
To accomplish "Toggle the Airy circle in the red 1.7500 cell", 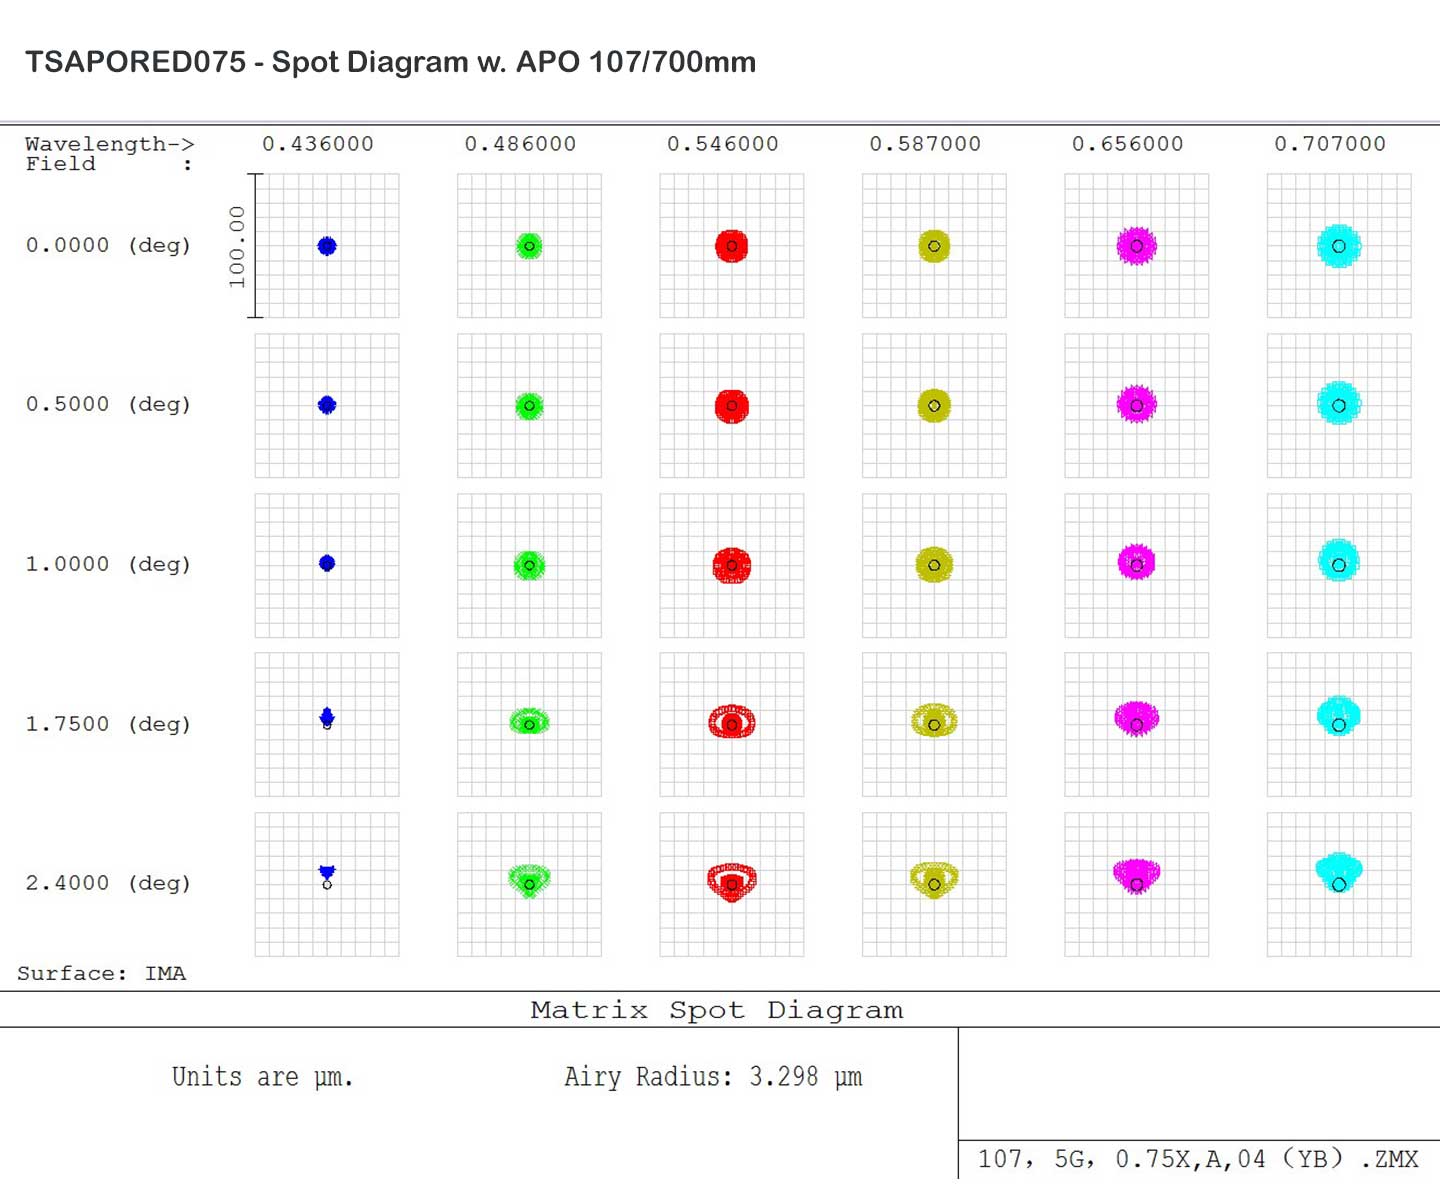I will (731, 723).
